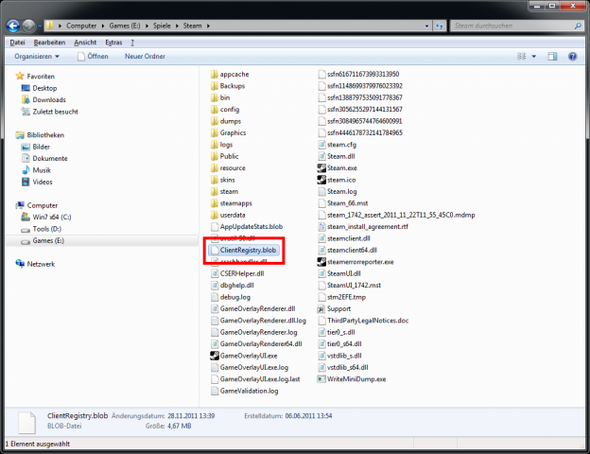
Task: Open the Ansicht menu
Action: [85, 43]
